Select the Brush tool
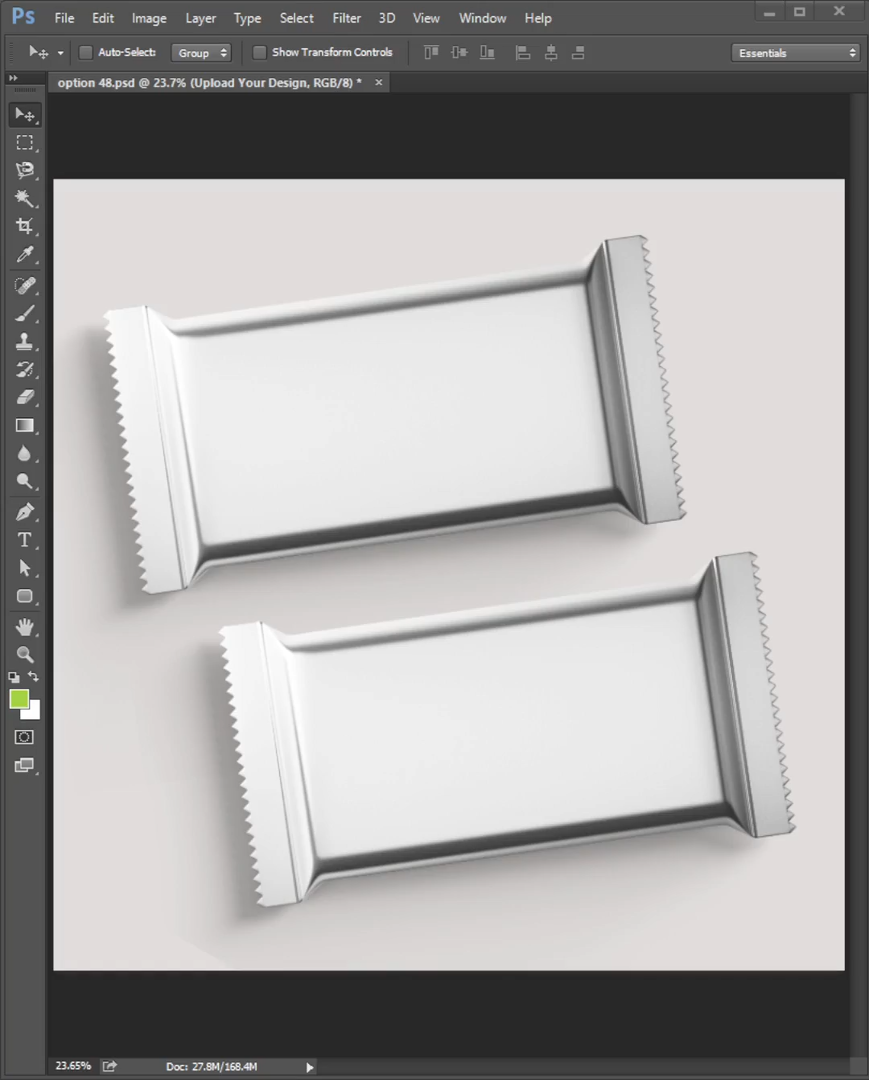This screenshot has width=869, height=1080. coord(25,313)
